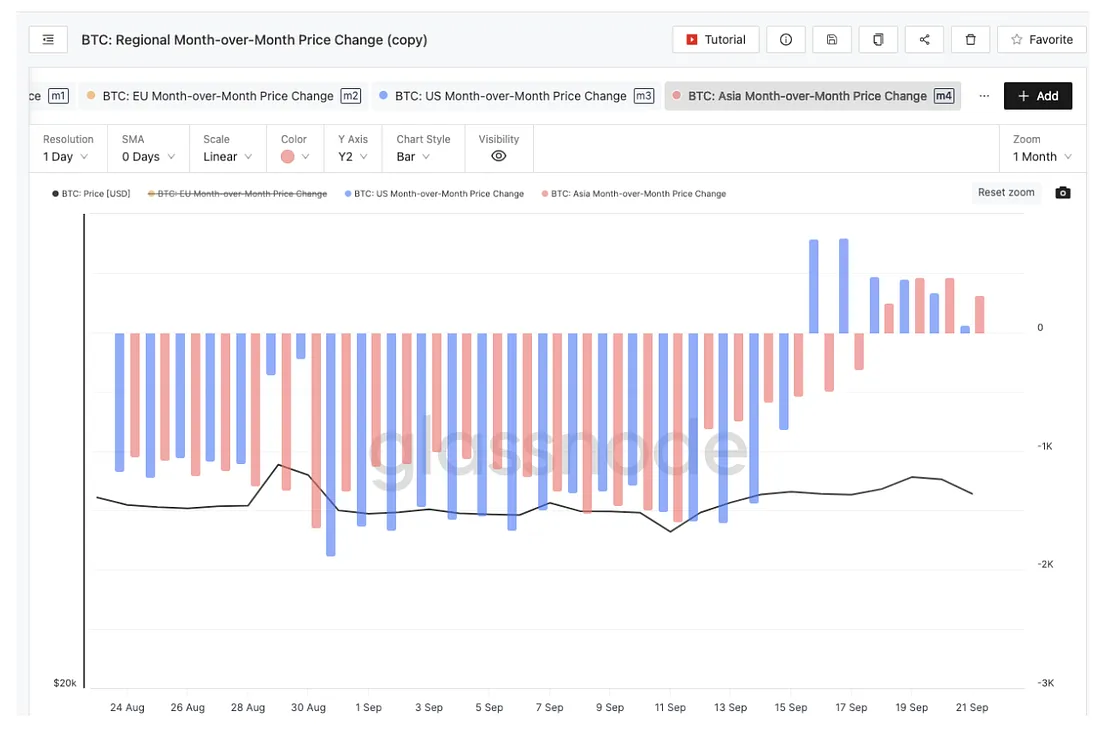Click the info circle icon
This screenshot has width=1100, height=739.
click(786, 40)
